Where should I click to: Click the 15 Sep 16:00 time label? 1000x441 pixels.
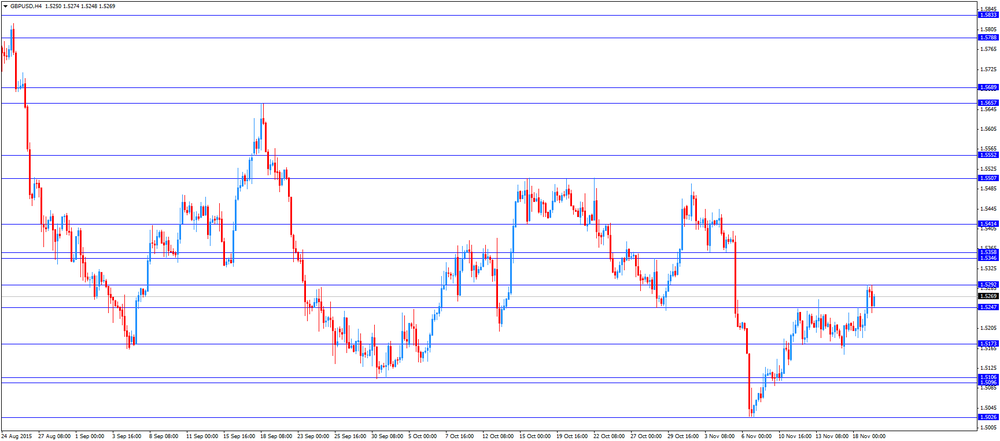pyautogui.click(x=239, y=437)
